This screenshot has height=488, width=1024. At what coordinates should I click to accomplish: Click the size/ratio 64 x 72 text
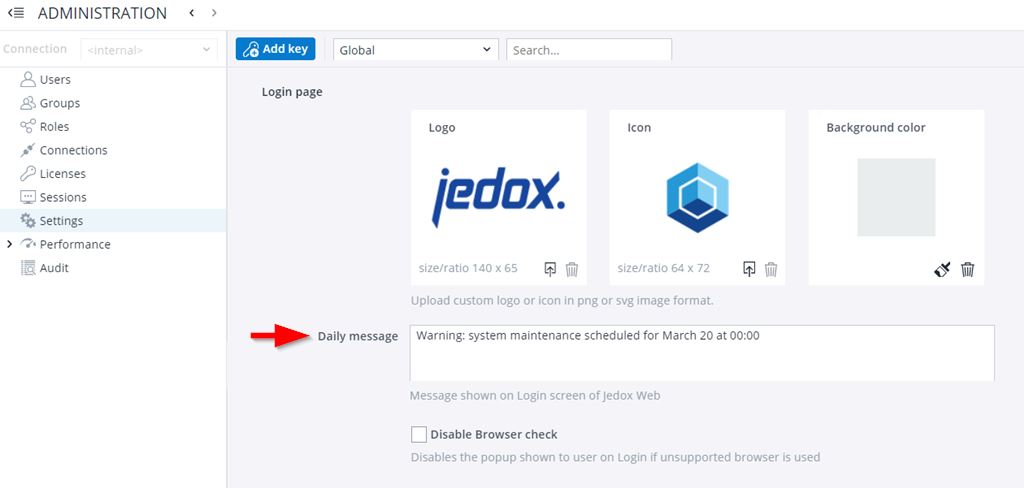664,268
